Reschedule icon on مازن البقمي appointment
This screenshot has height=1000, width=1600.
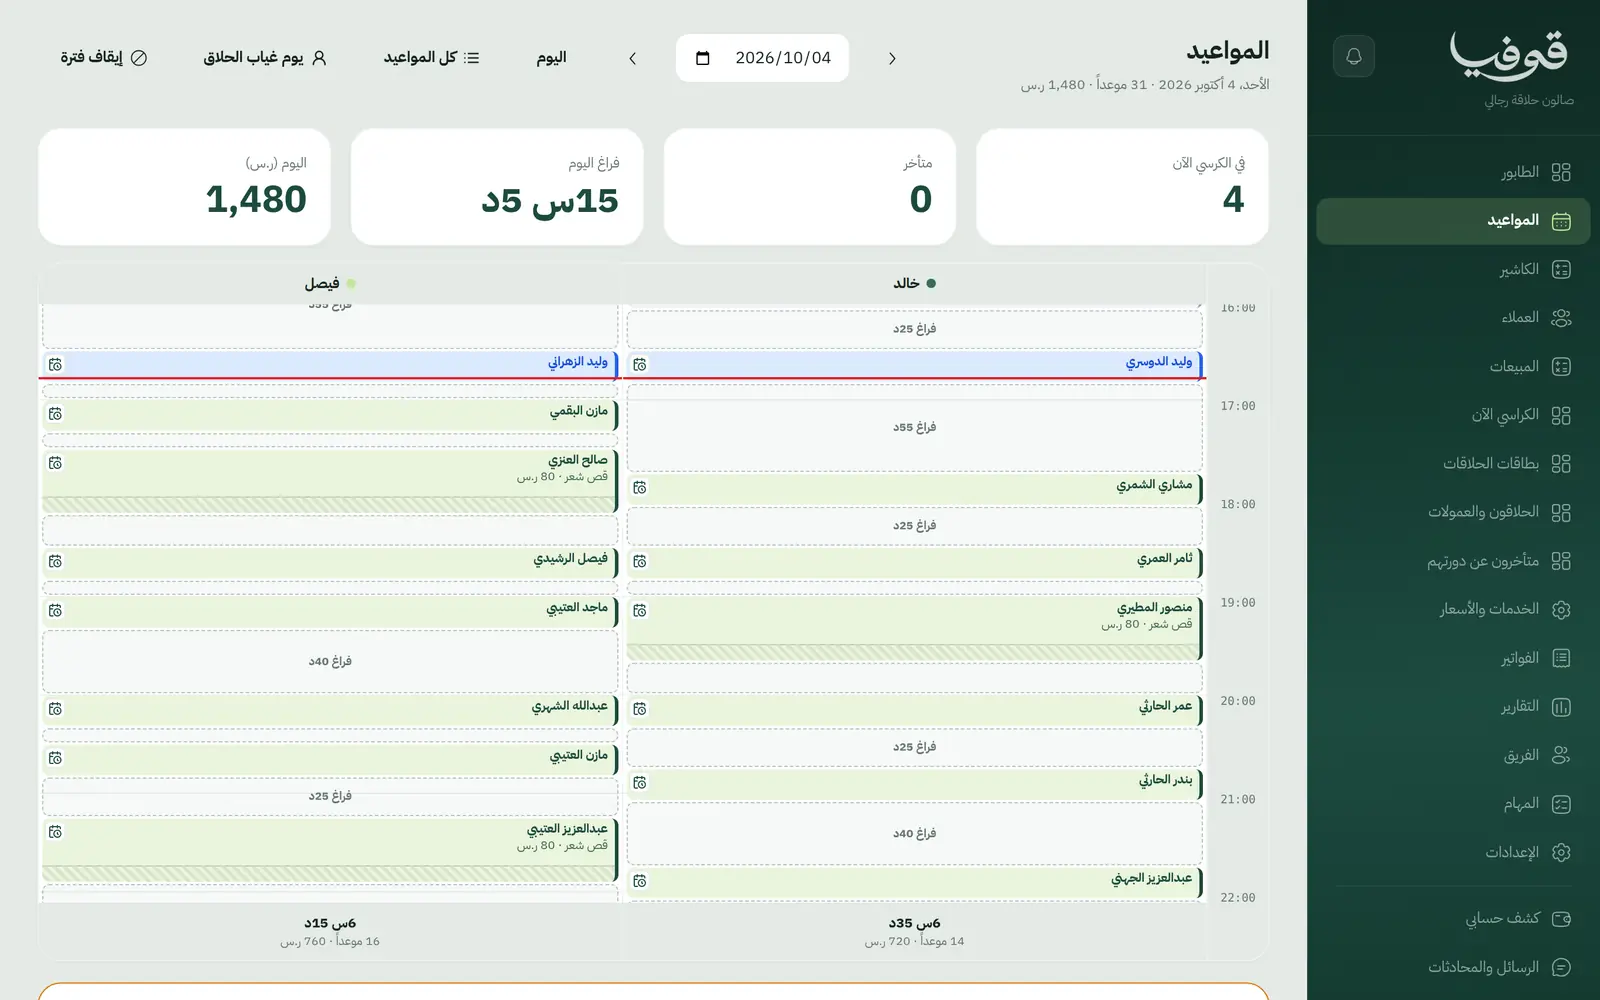pyautogui.click(x=55, y=414)
